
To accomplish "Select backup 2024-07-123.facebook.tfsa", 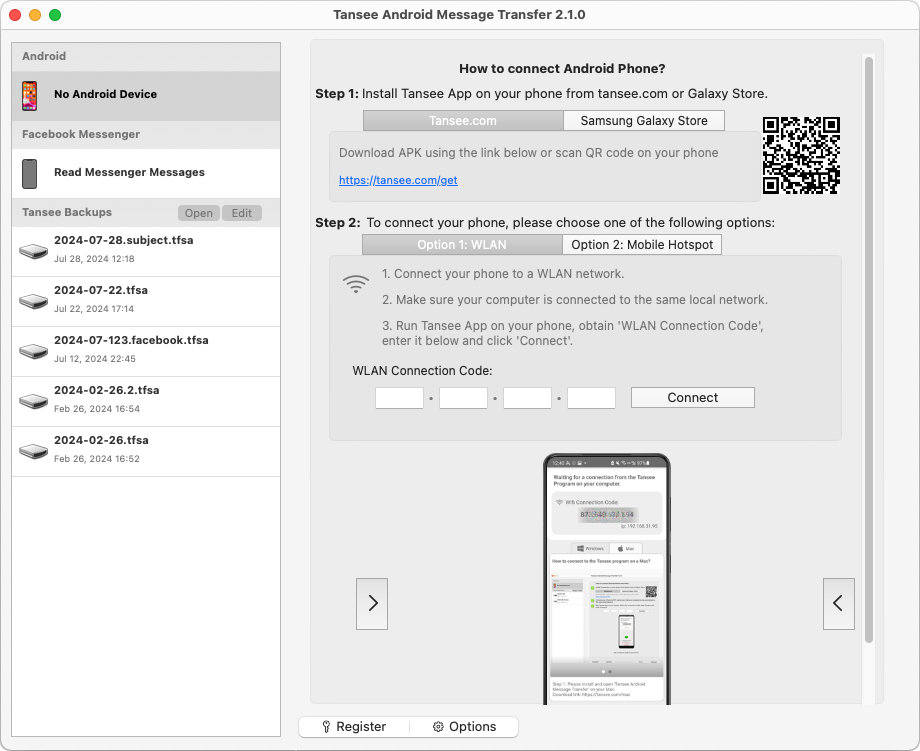I will tap(146, 351).
